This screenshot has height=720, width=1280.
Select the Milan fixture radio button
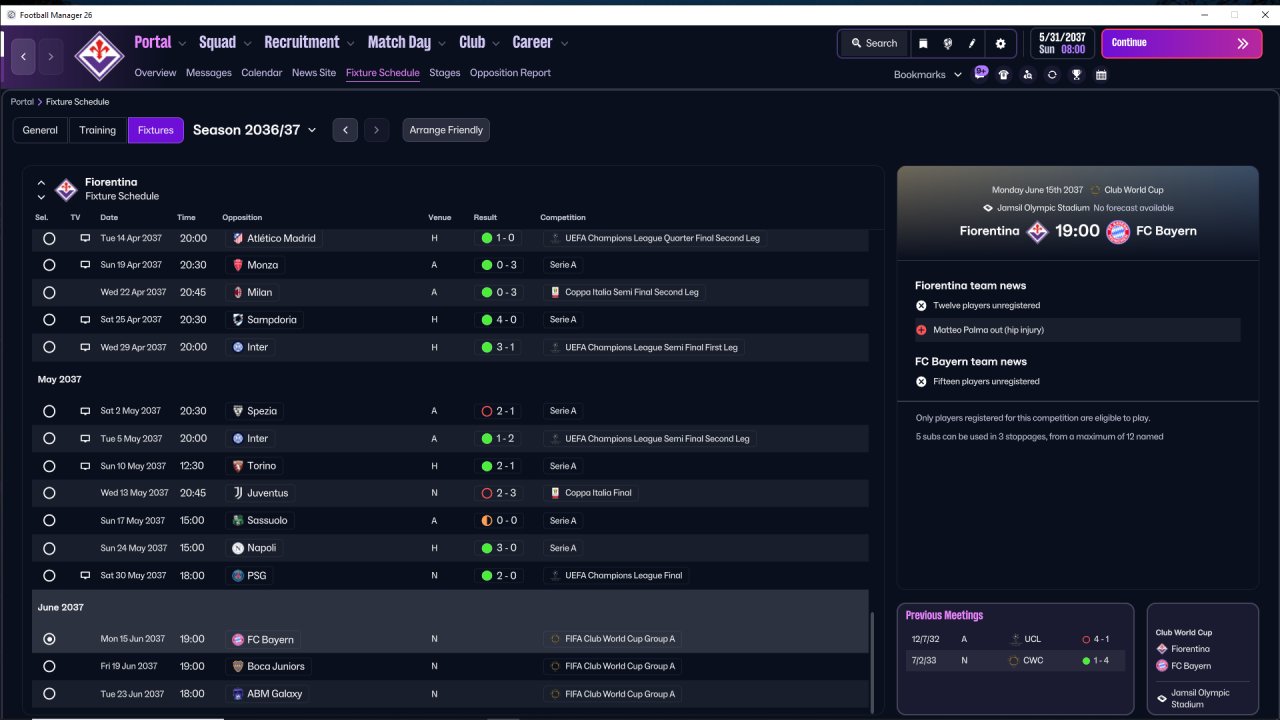(x=49, y=293)
